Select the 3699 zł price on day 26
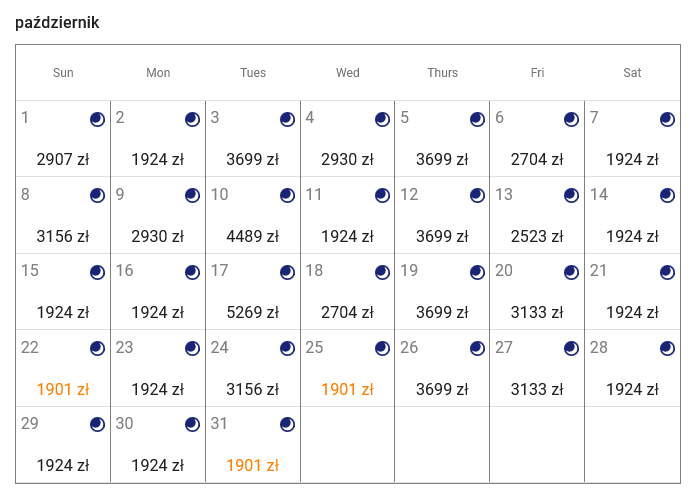 click(x=442, y=390)
